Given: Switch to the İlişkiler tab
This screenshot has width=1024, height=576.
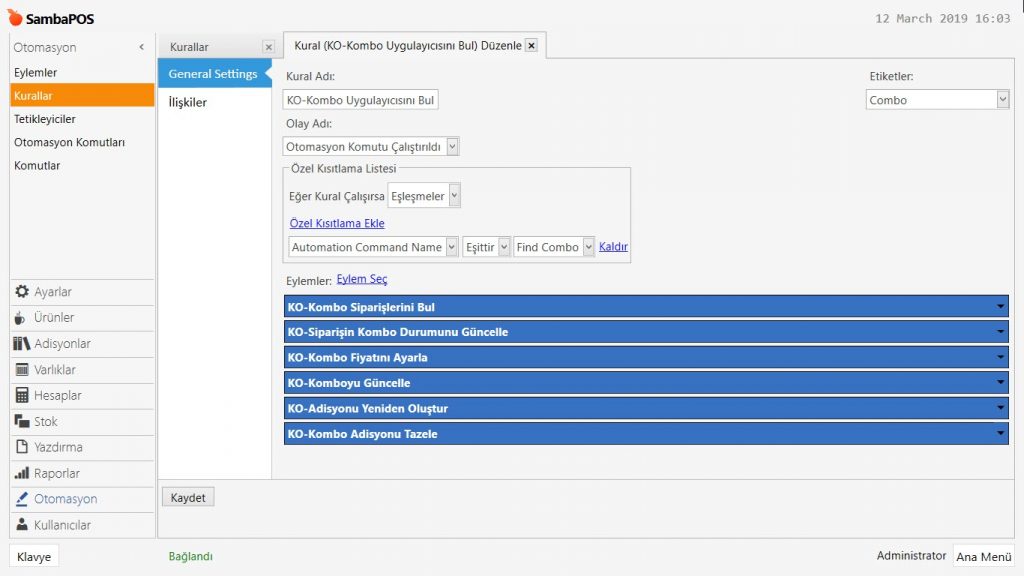Looking at the screenshot, I should click(188, 102).
